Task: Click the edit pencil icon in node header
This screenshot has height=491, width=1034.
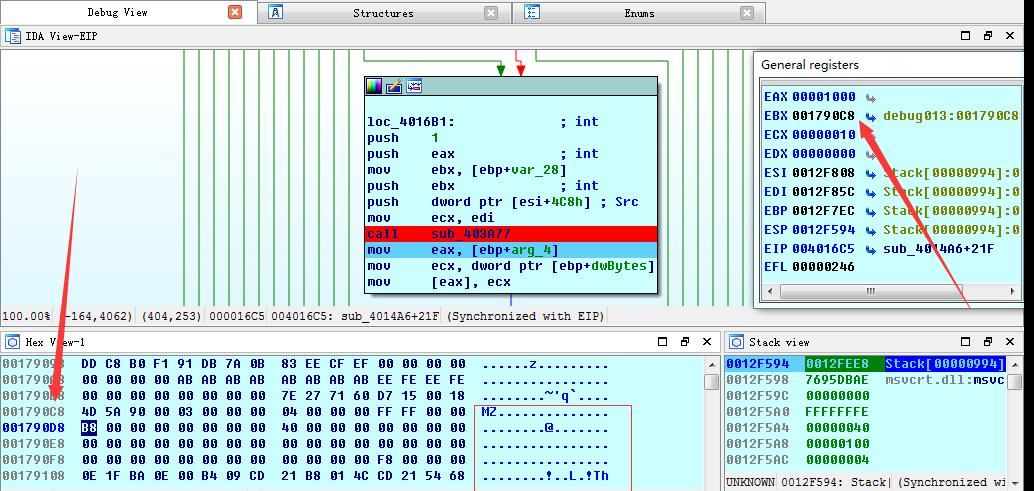Action: click(x=394, y=86)
